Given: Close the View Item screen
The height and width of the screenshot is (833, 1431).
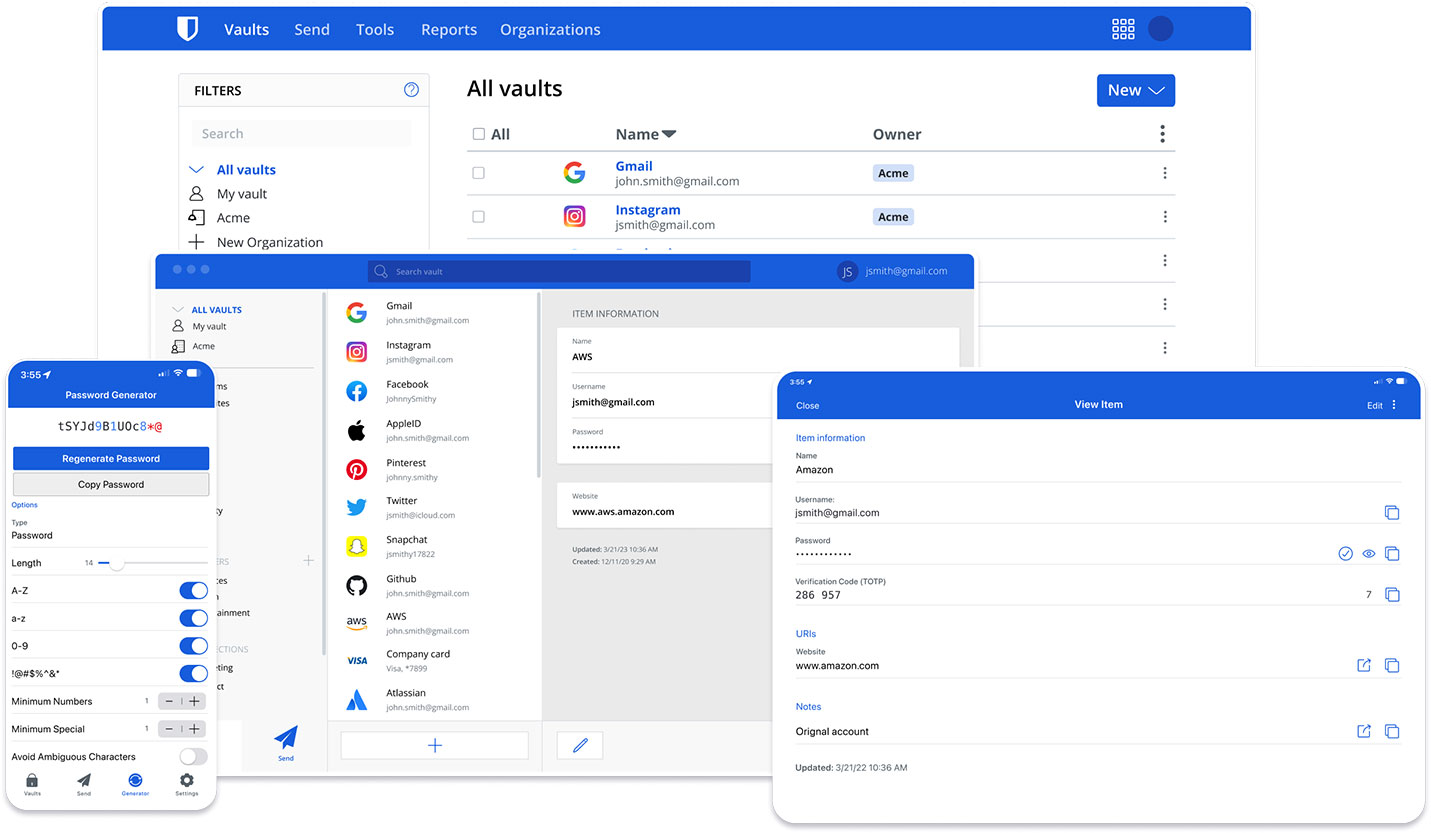Looking at the screenshot, I should 807,405.
